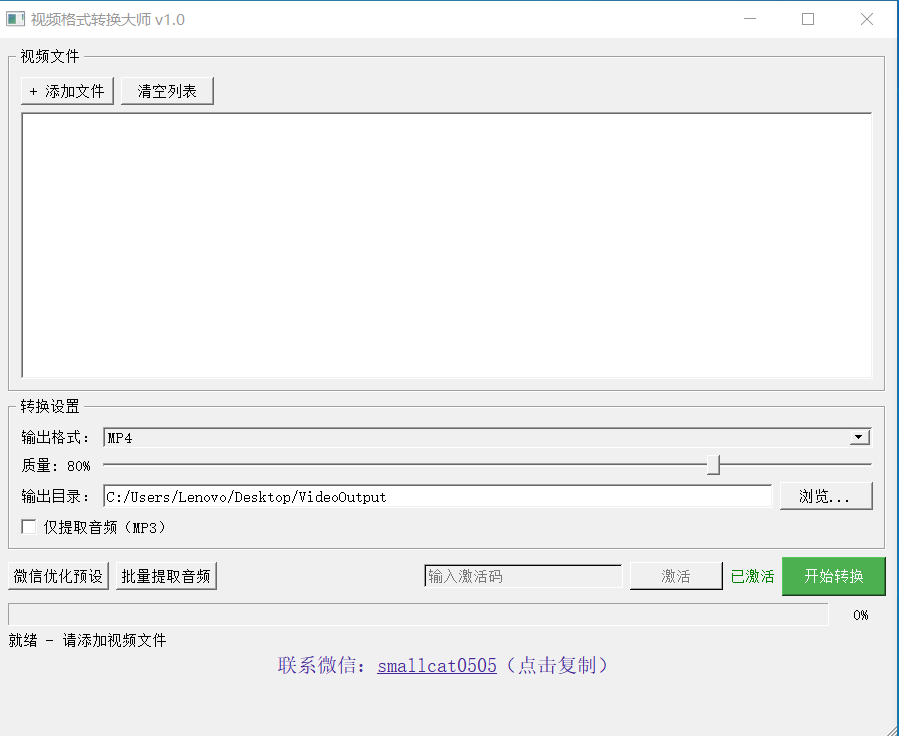899x736 pixels.
Task: Enable 仅提取音频 (MP3) checkbox
Action: click(x=29, y=527)
